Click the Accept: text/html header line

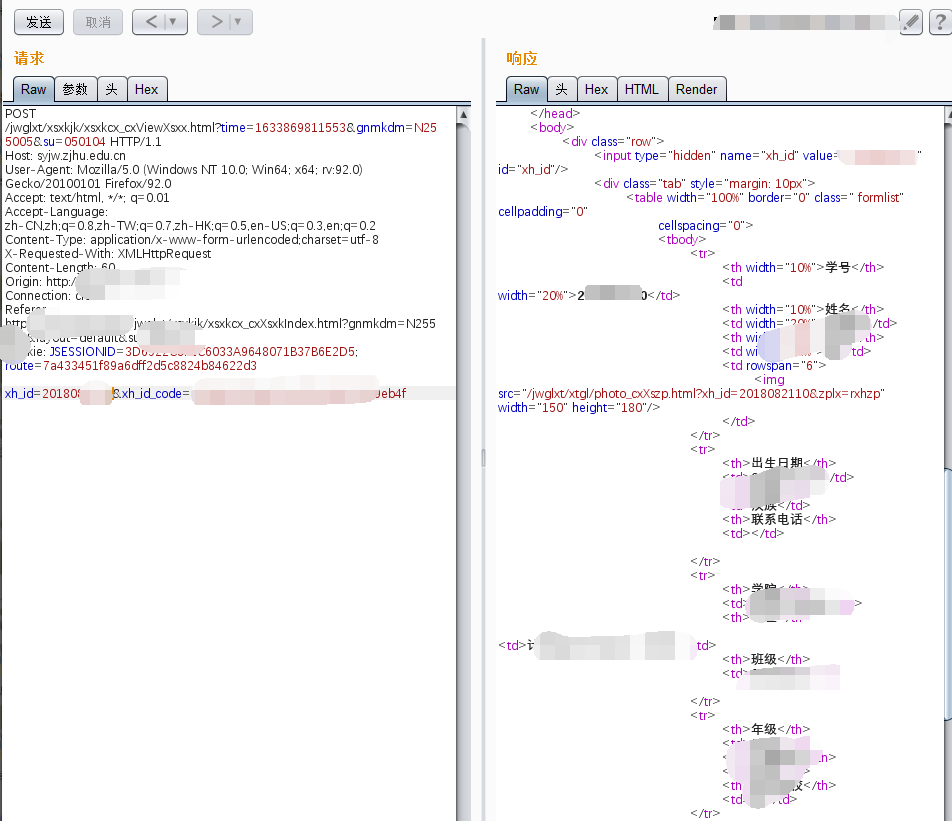87,197
